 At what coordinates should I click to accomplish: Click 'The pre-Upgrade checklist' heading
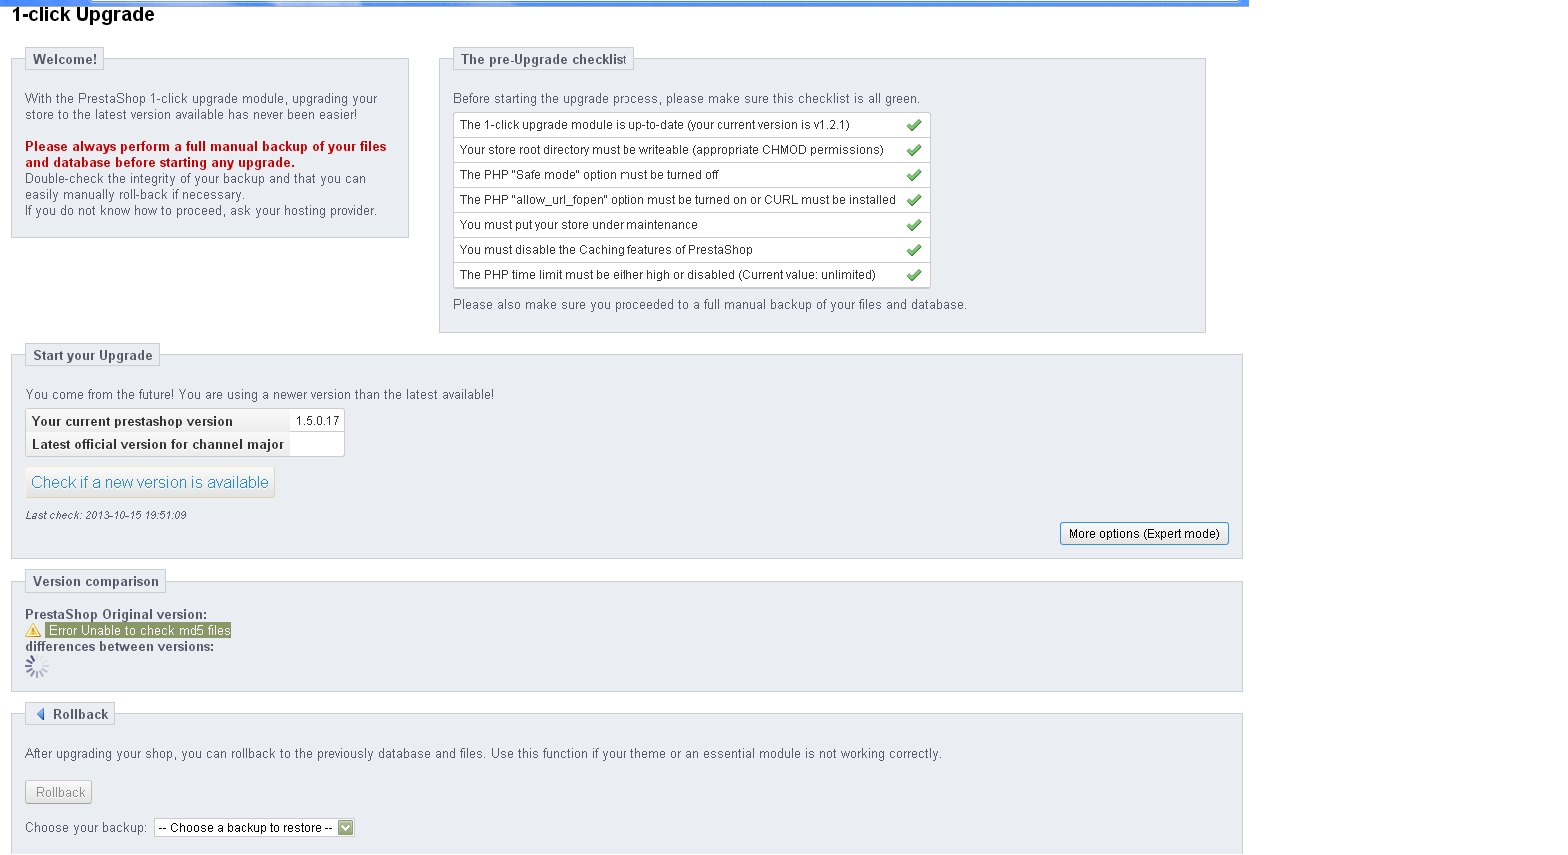543,60
